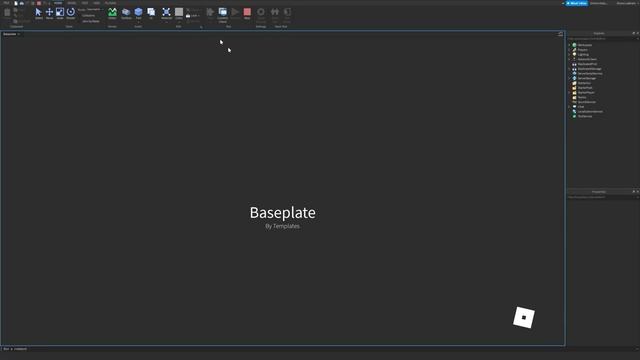The image size is (640, 360).
Task: Click the TestService green icon
Action: [574, 116]
